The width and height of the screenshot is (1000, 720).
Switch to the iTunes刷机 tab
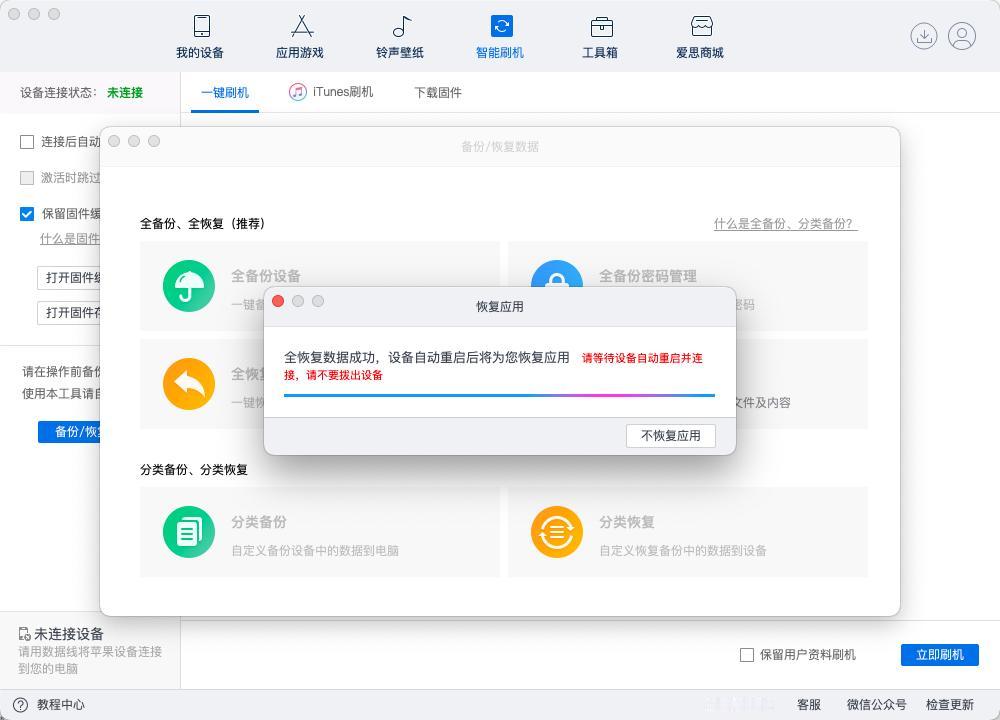click(x=331, y=92)
